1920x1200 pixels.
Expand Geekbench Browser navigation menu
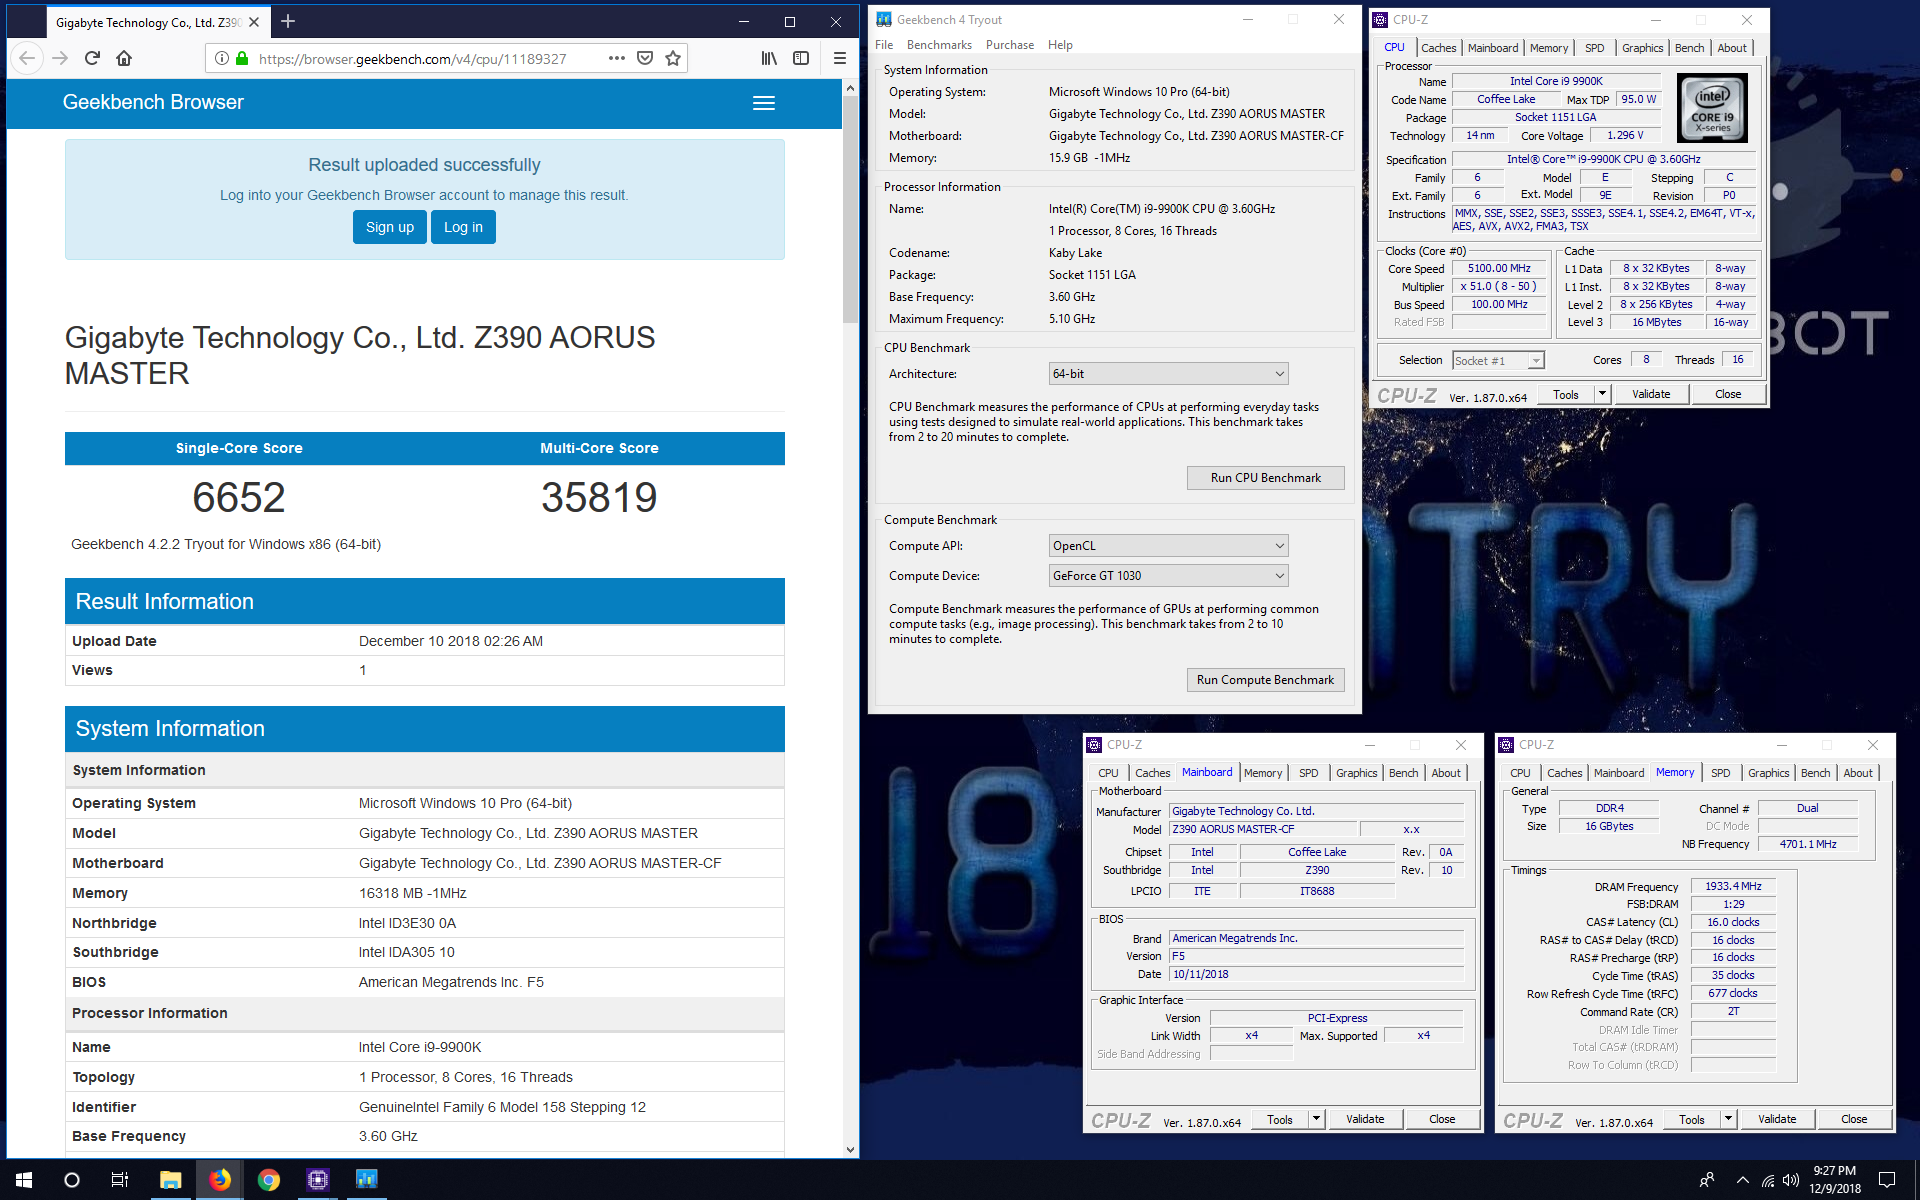point(764,103)
